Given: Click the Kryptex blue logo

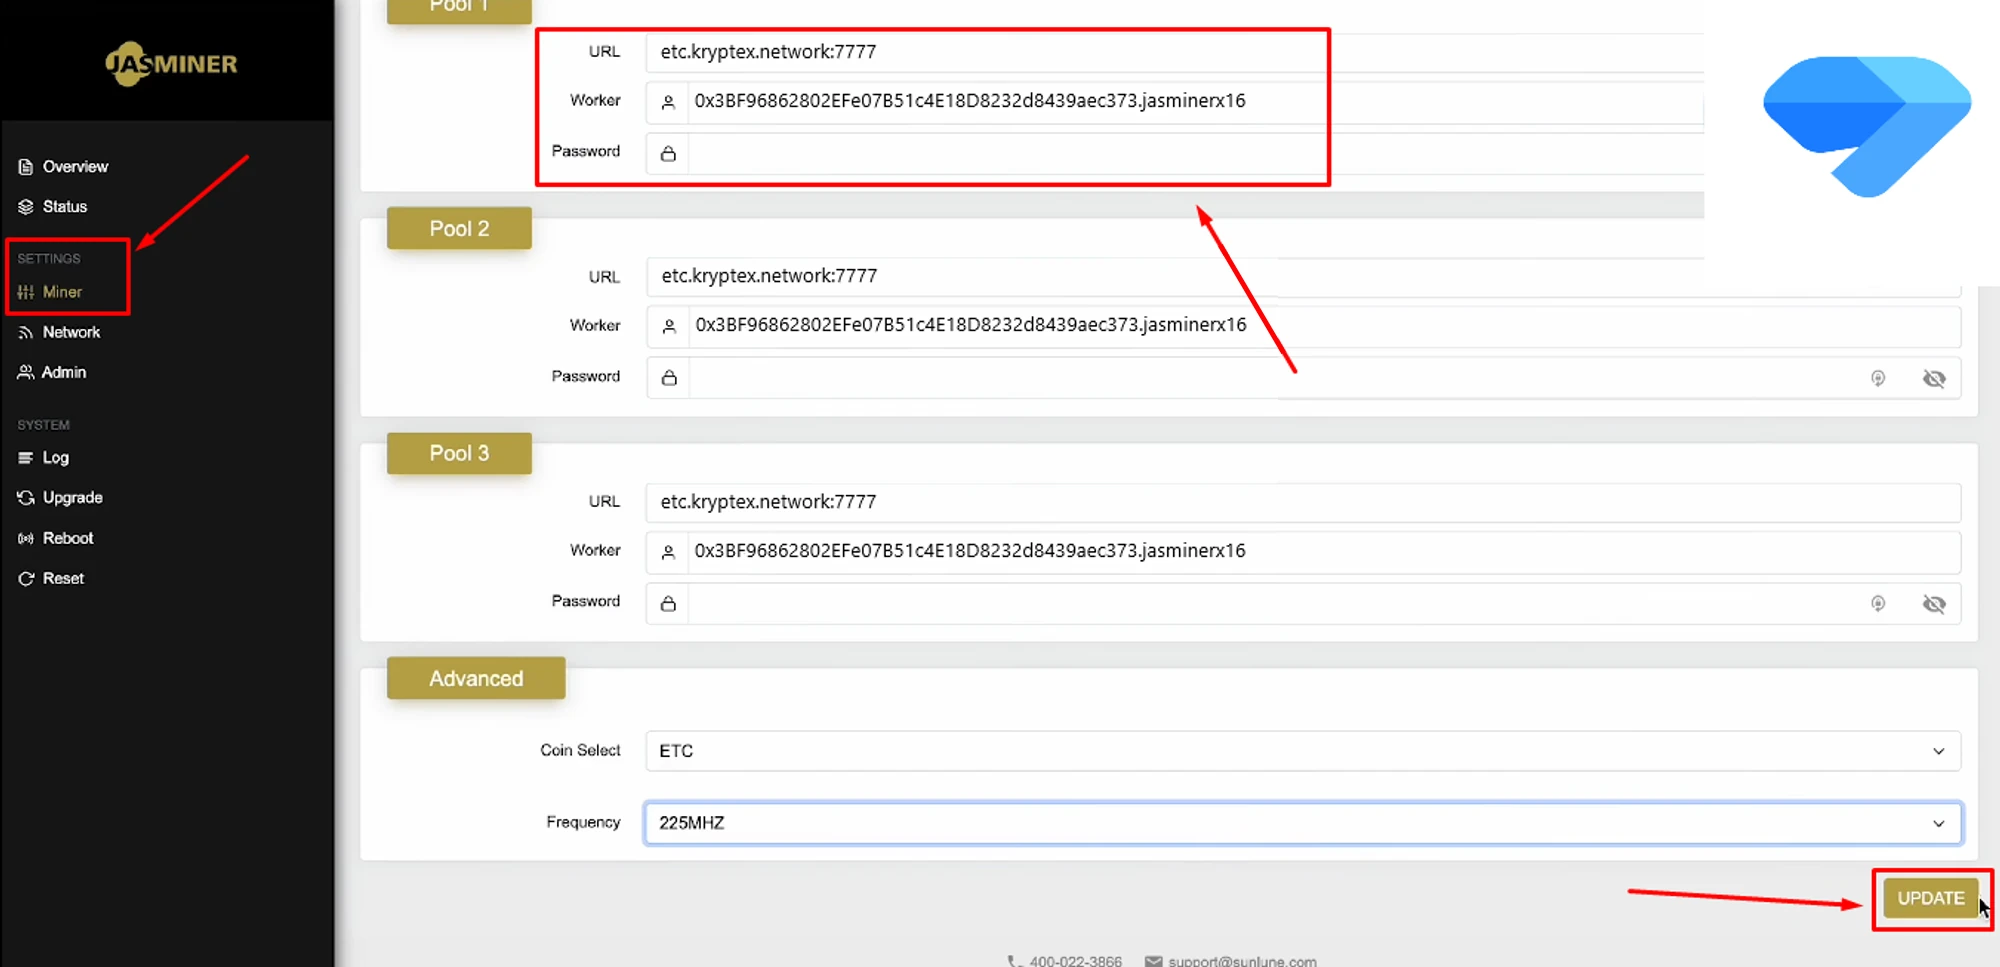Looking at the screenshot, I should coord(1866,125).
